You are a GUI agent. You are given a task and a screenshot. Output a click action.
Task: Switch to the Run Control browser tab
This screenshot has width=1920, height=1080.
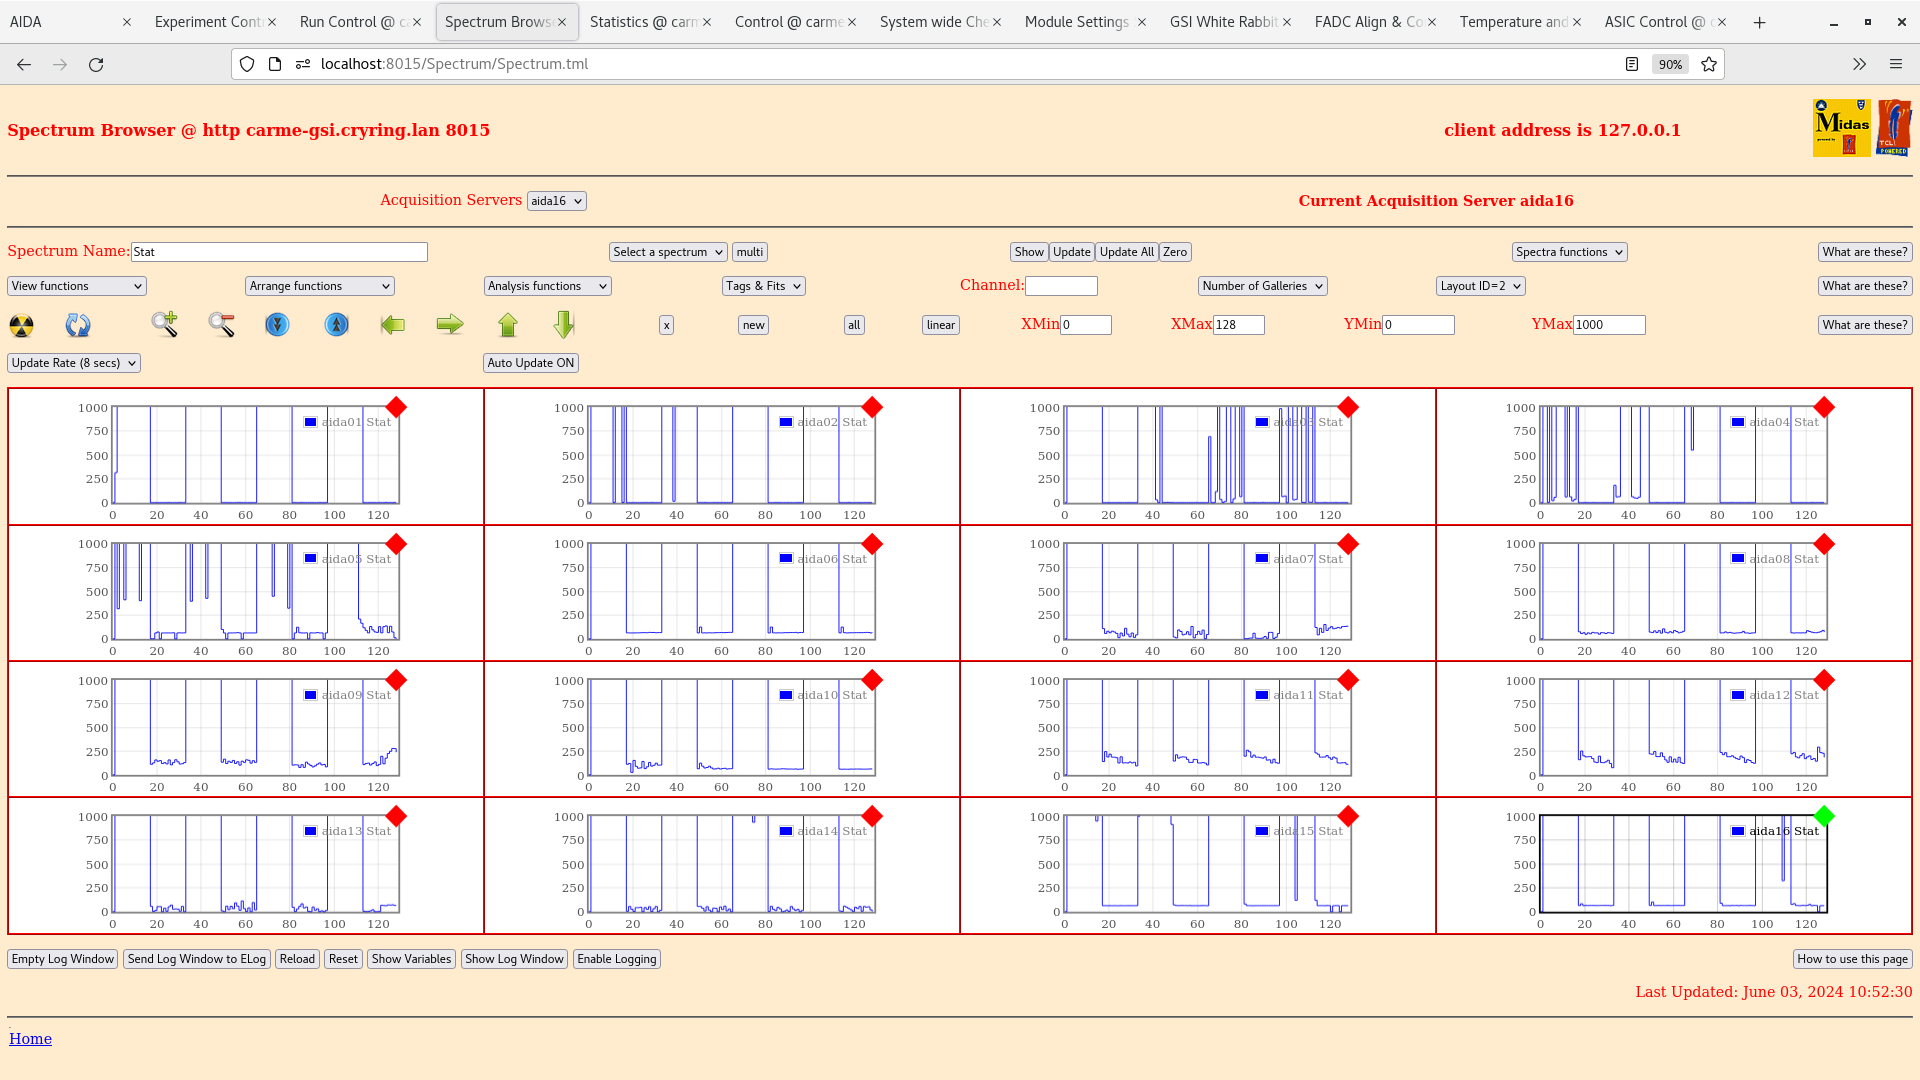(355, 21)
